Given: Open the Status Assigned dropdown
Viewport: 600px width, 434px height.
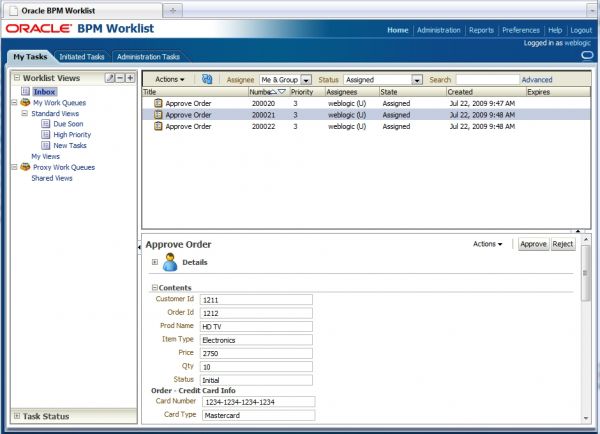Looking at the screenshot, I should (417, 80).
